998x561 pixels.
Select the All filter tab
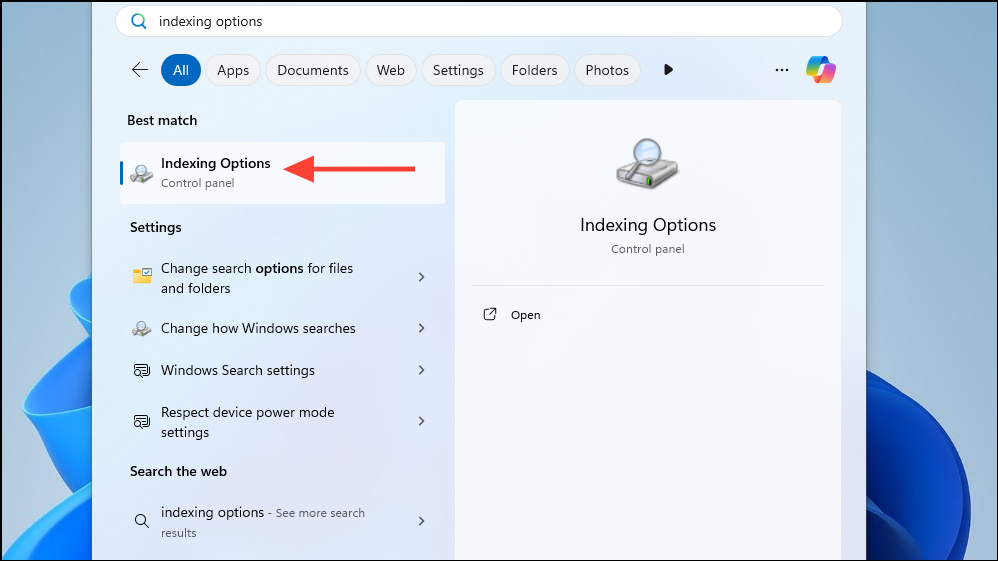coord(181,70)
